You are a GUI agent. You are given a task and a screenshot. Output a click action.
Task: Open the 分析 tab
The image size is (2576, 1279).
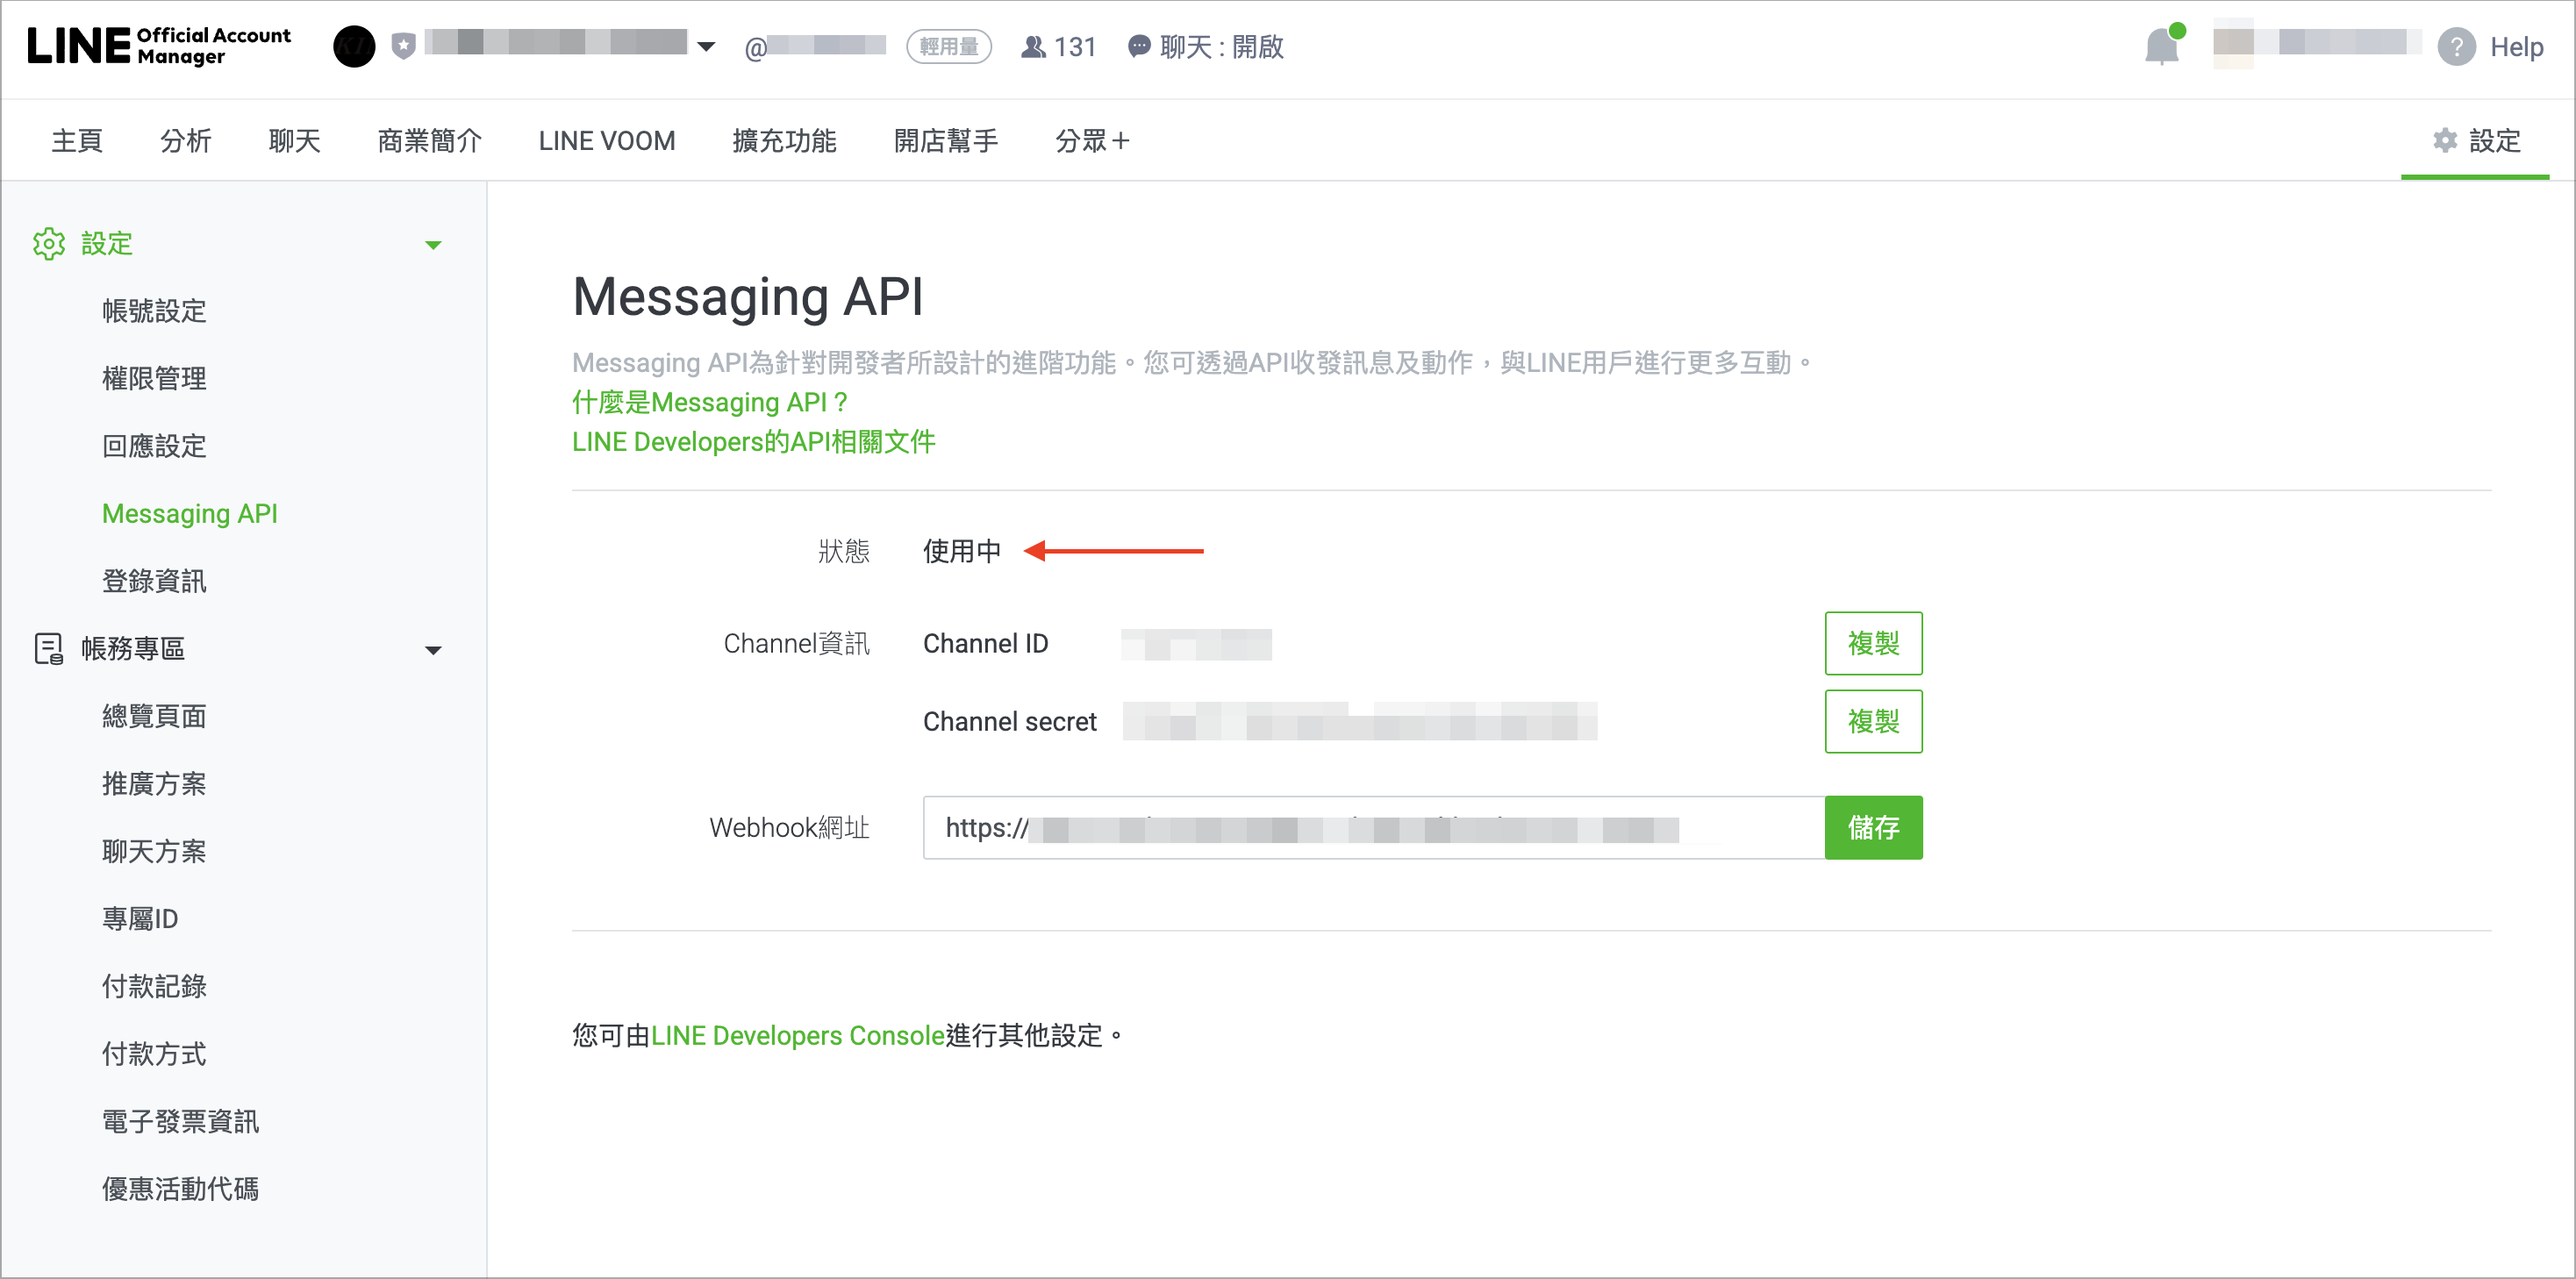185,141
